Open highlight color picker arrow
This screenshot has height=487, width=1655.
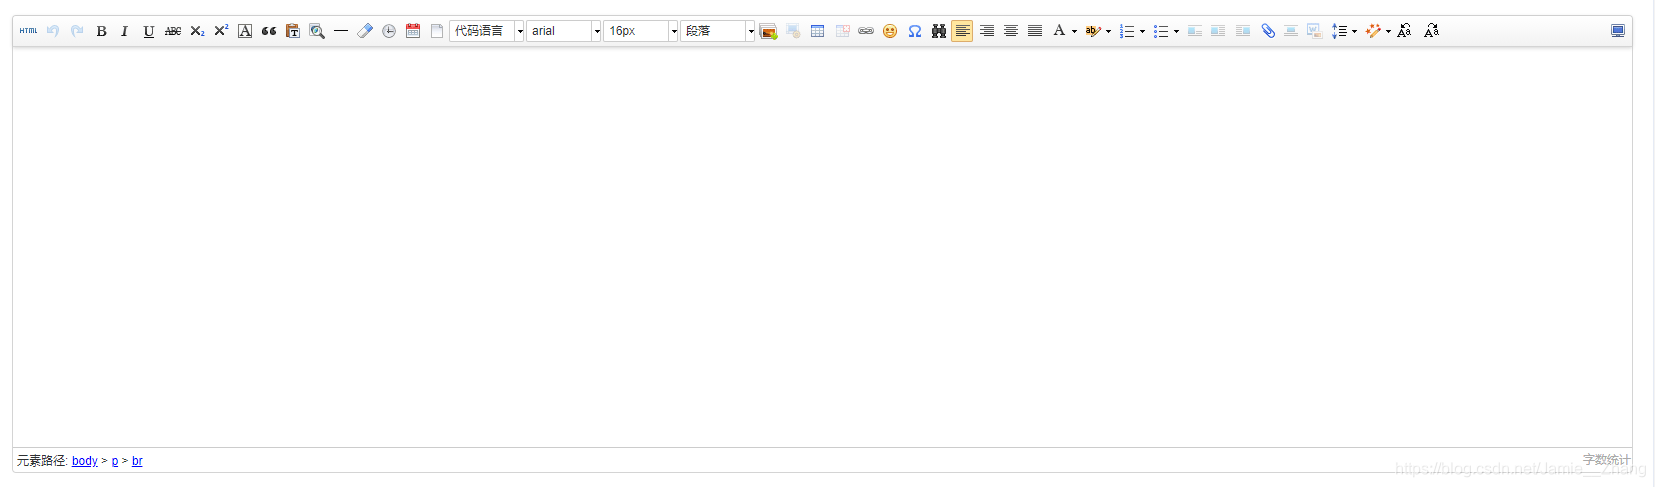1109,31
